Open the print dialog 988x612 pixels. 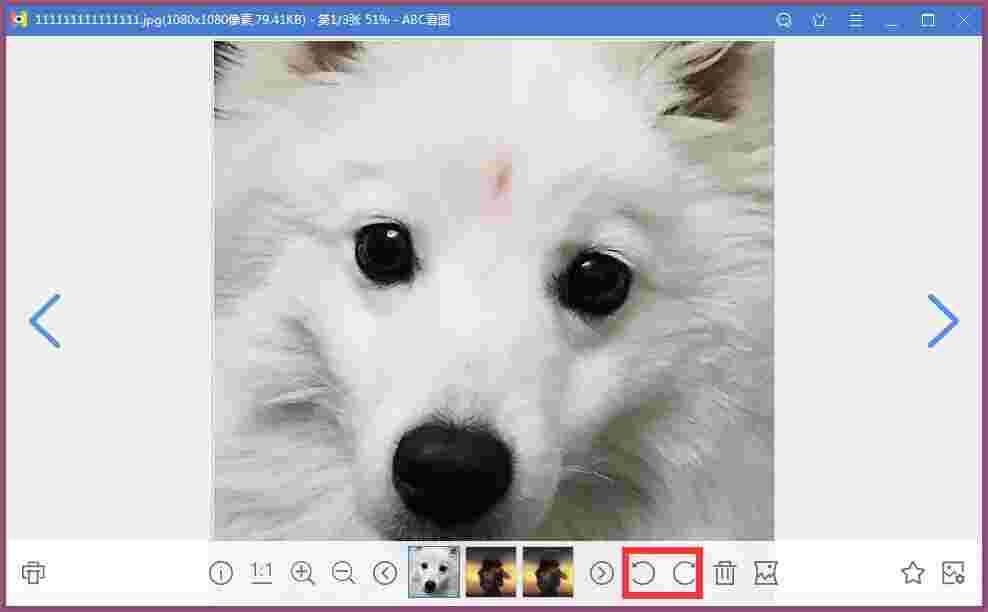click(x=33, y=573)
